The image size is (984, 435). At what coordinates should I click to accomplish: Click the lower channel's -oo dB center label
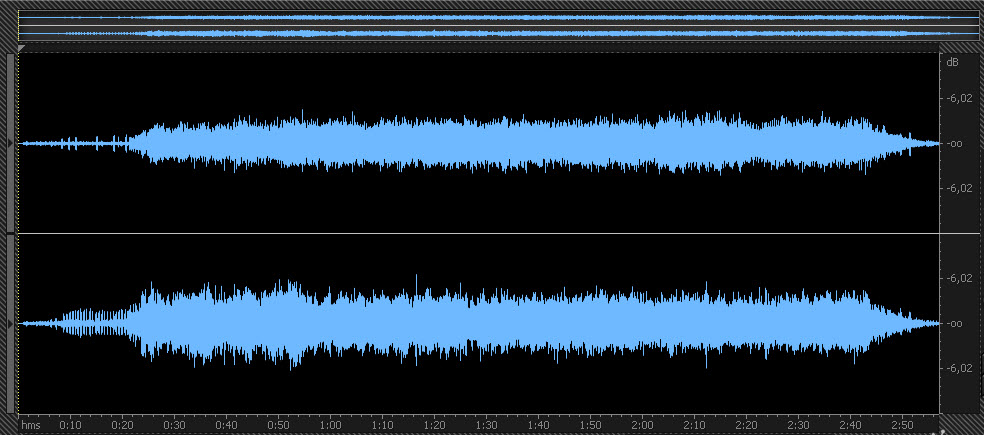pos(955,324)
